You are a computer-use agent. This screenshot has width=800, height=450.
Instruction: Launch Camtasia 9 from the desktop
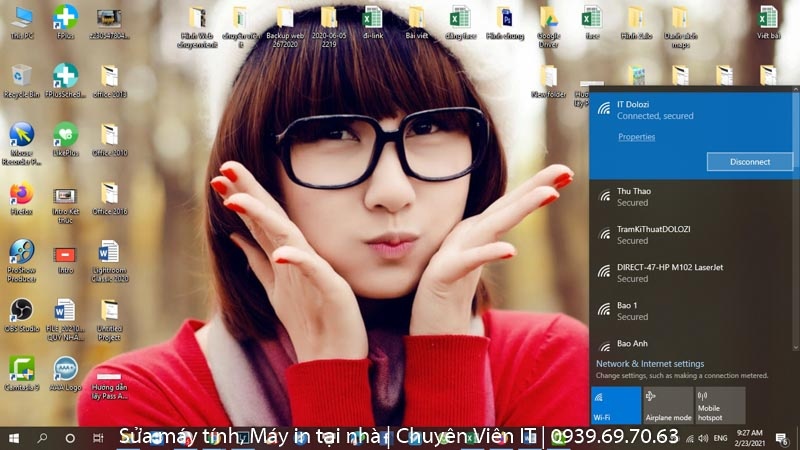point(21,370)
